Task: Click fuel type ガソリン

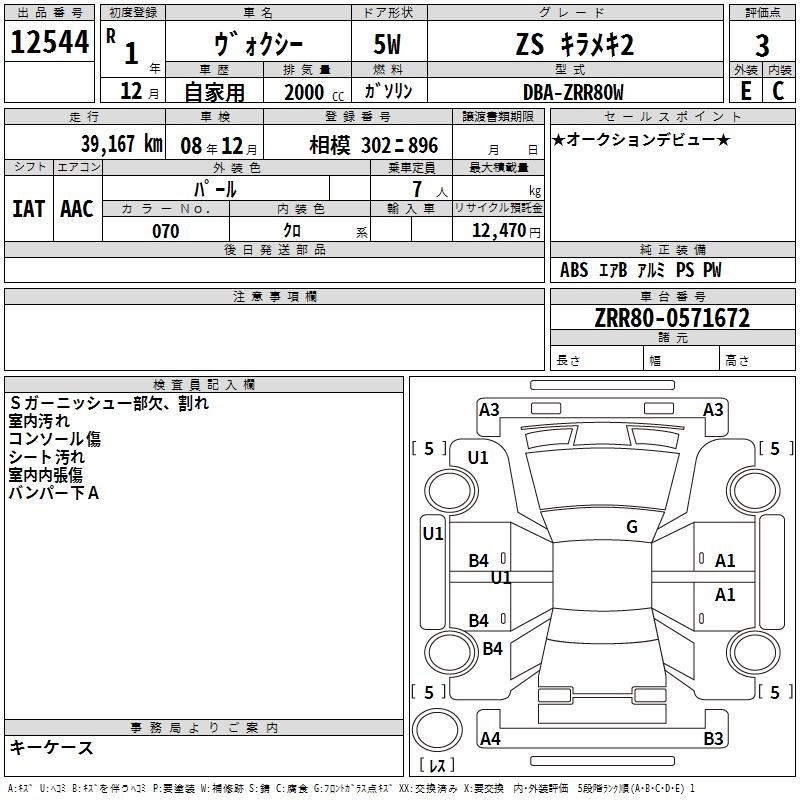Action: click(388, 91)
